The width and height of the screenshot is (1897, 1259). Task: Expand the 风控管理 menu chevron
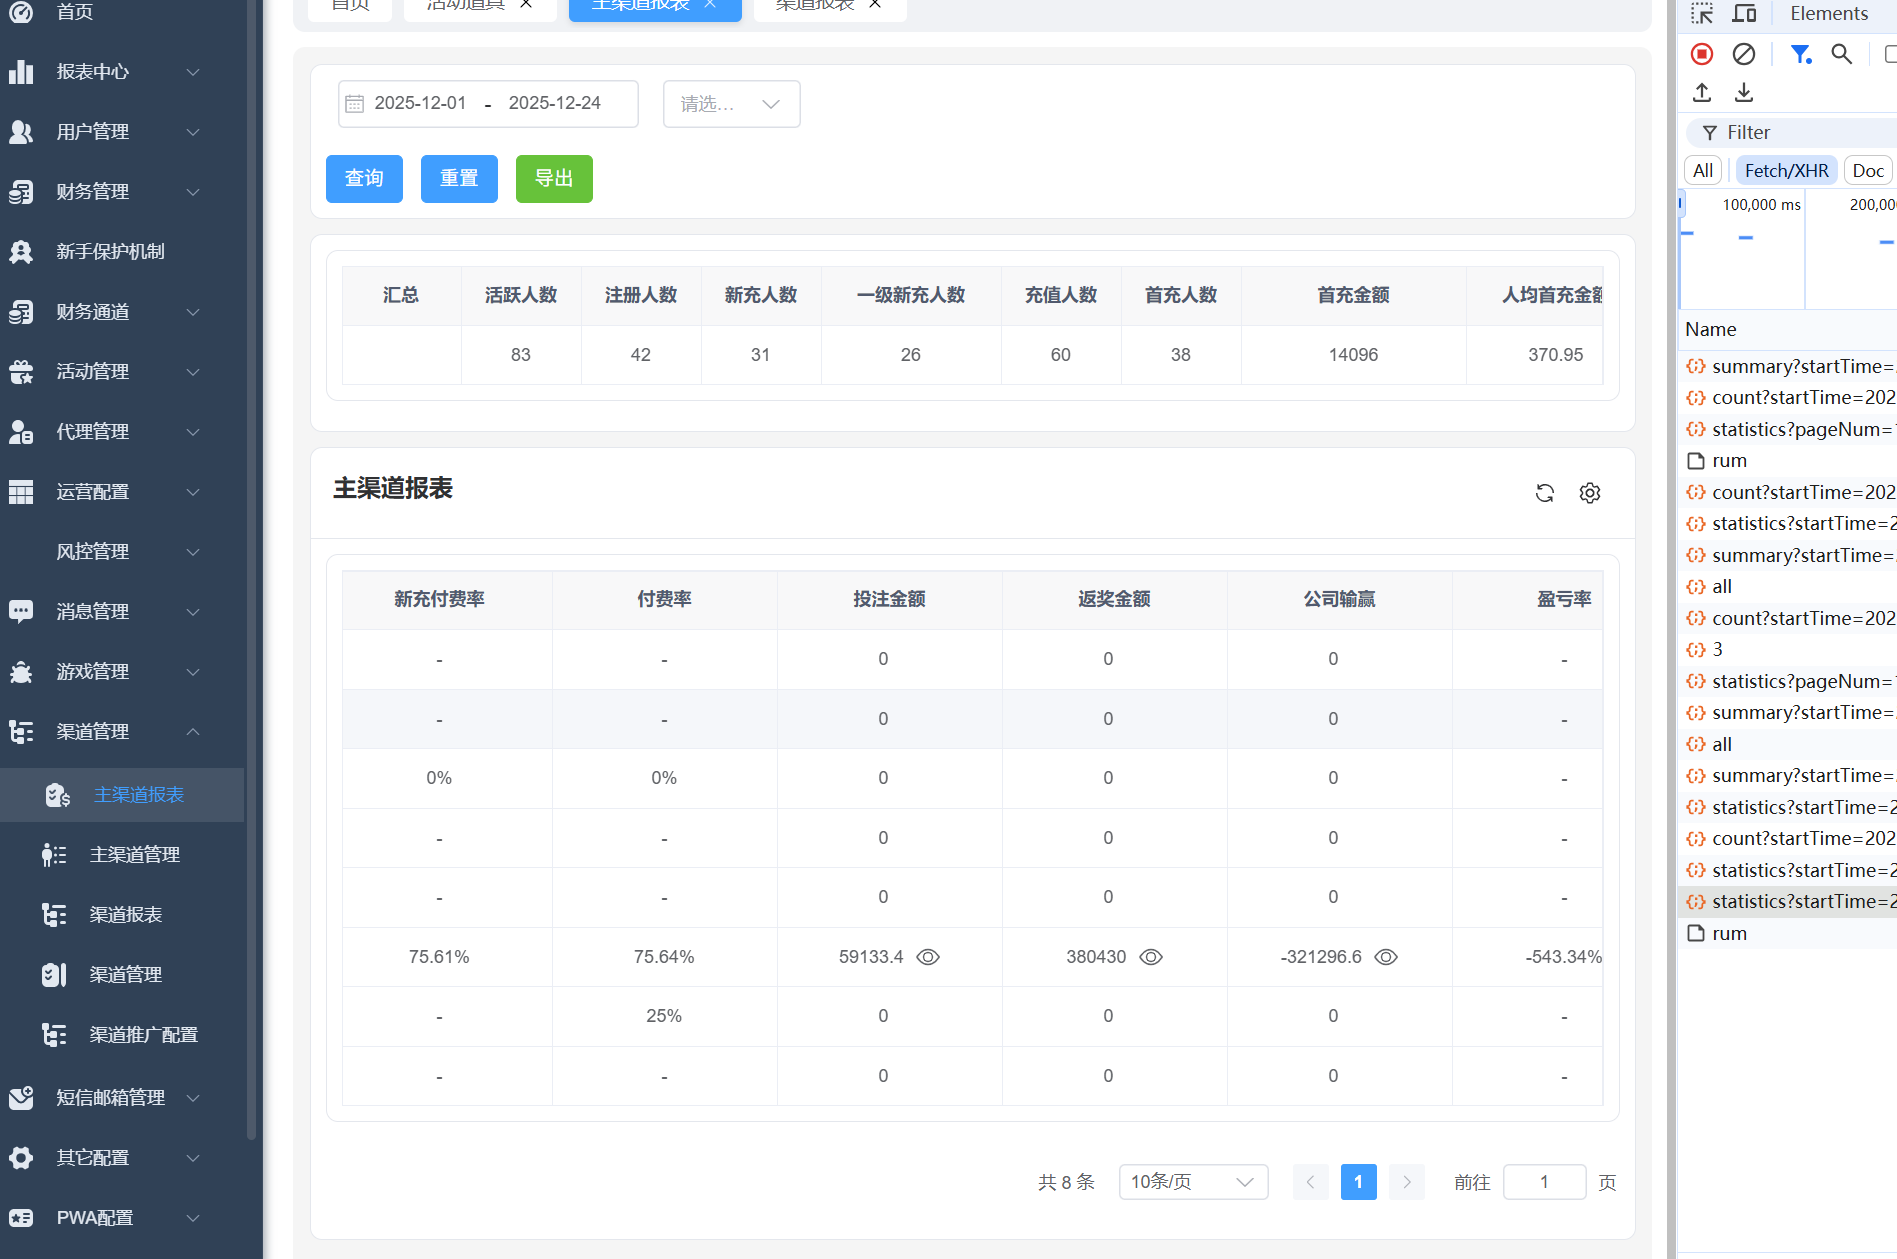pyautogui.click(x=193, y=552)
